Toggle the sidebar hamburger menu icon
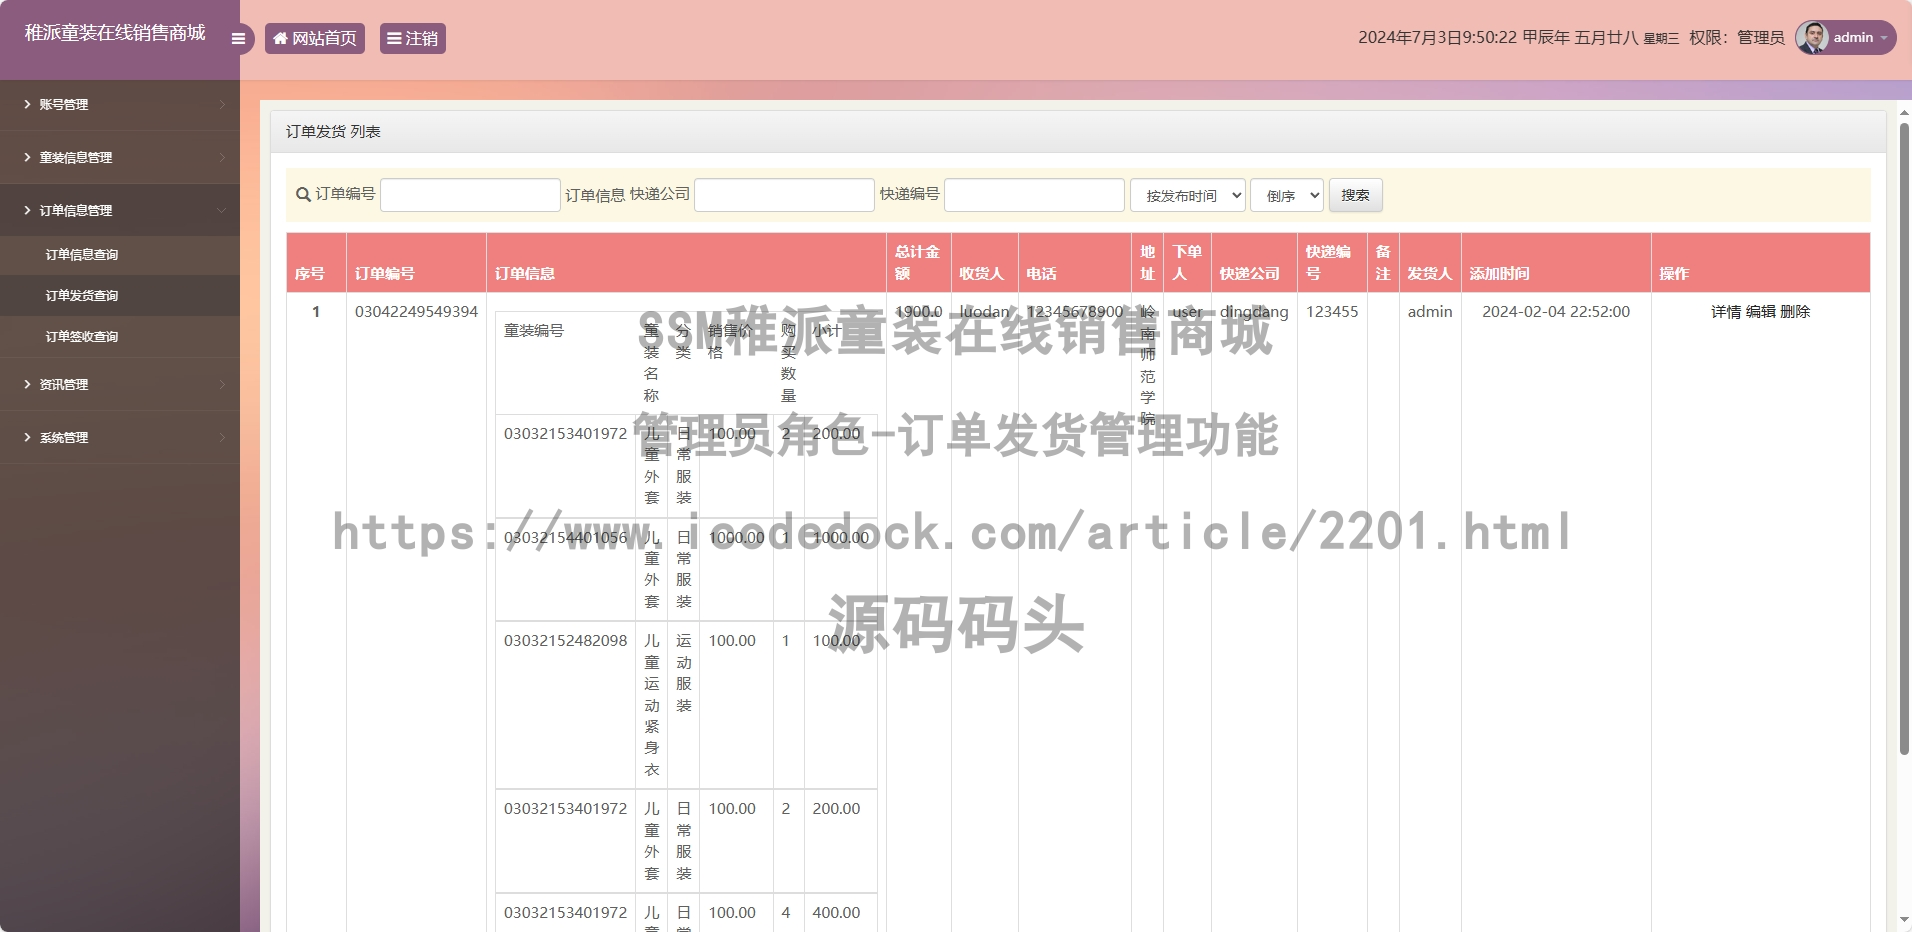Viewport: 1912px width, 932px height. point(238,39)
